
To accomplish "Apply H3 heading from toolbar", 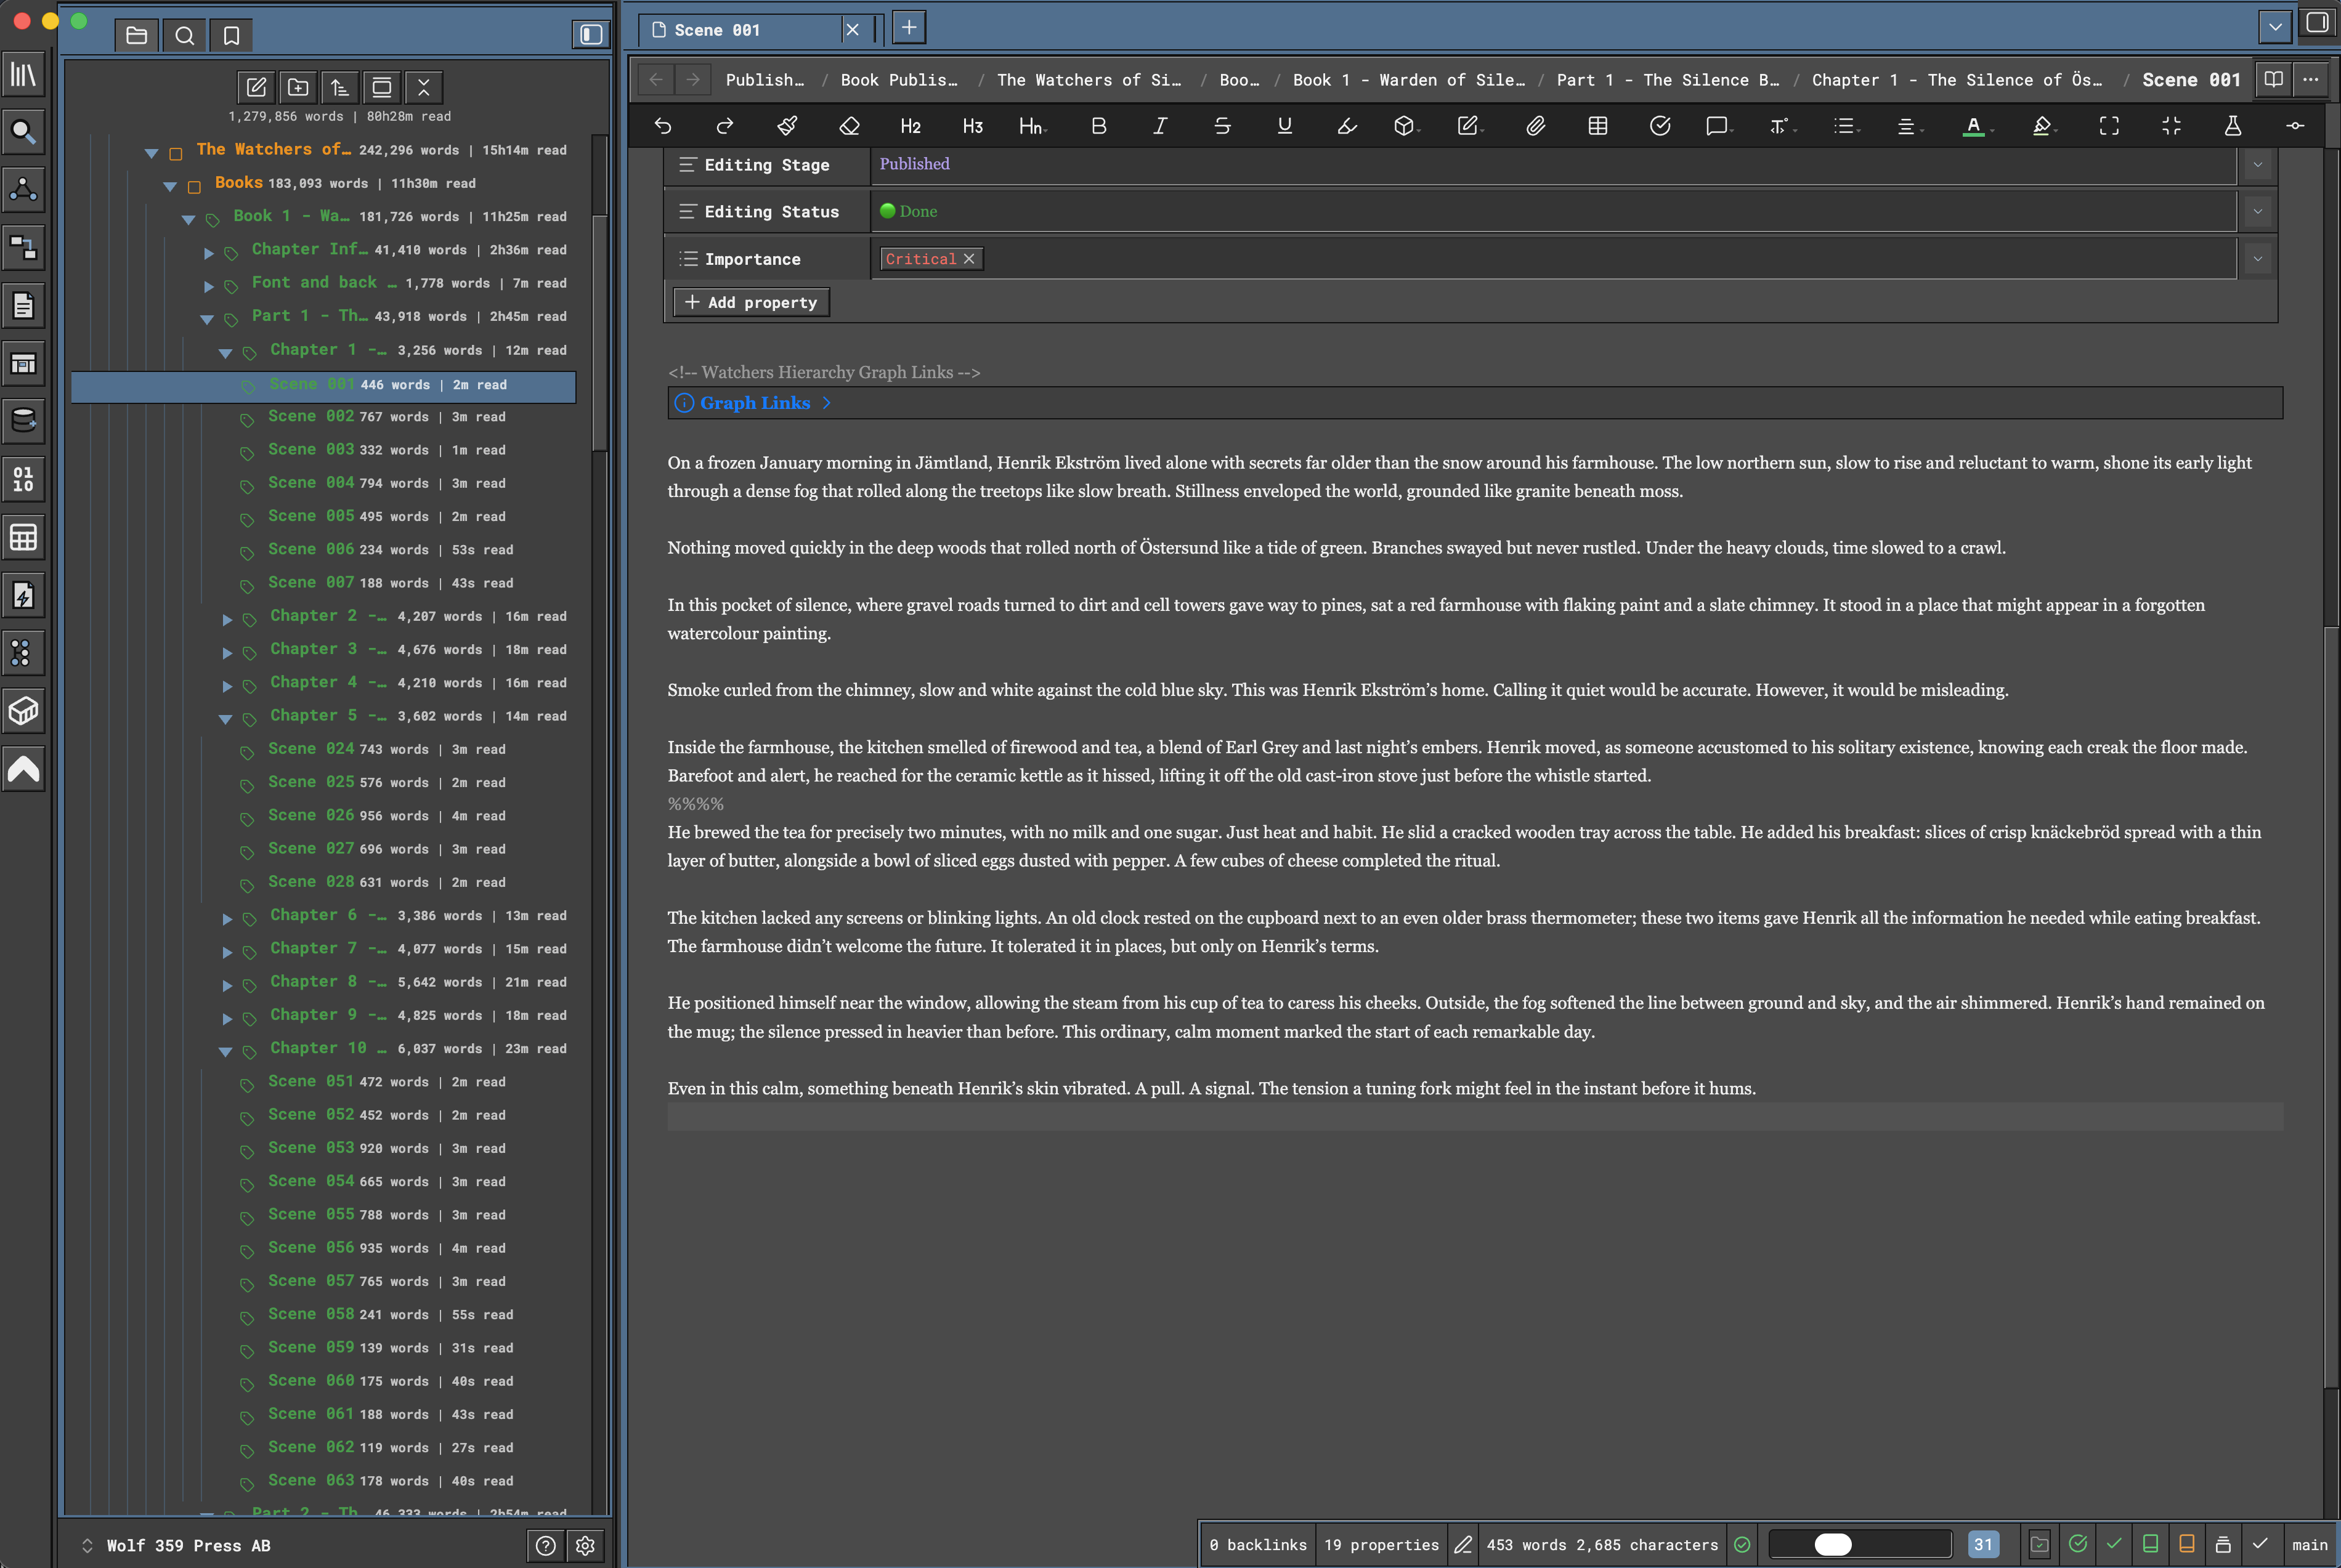I will (972, 126).
